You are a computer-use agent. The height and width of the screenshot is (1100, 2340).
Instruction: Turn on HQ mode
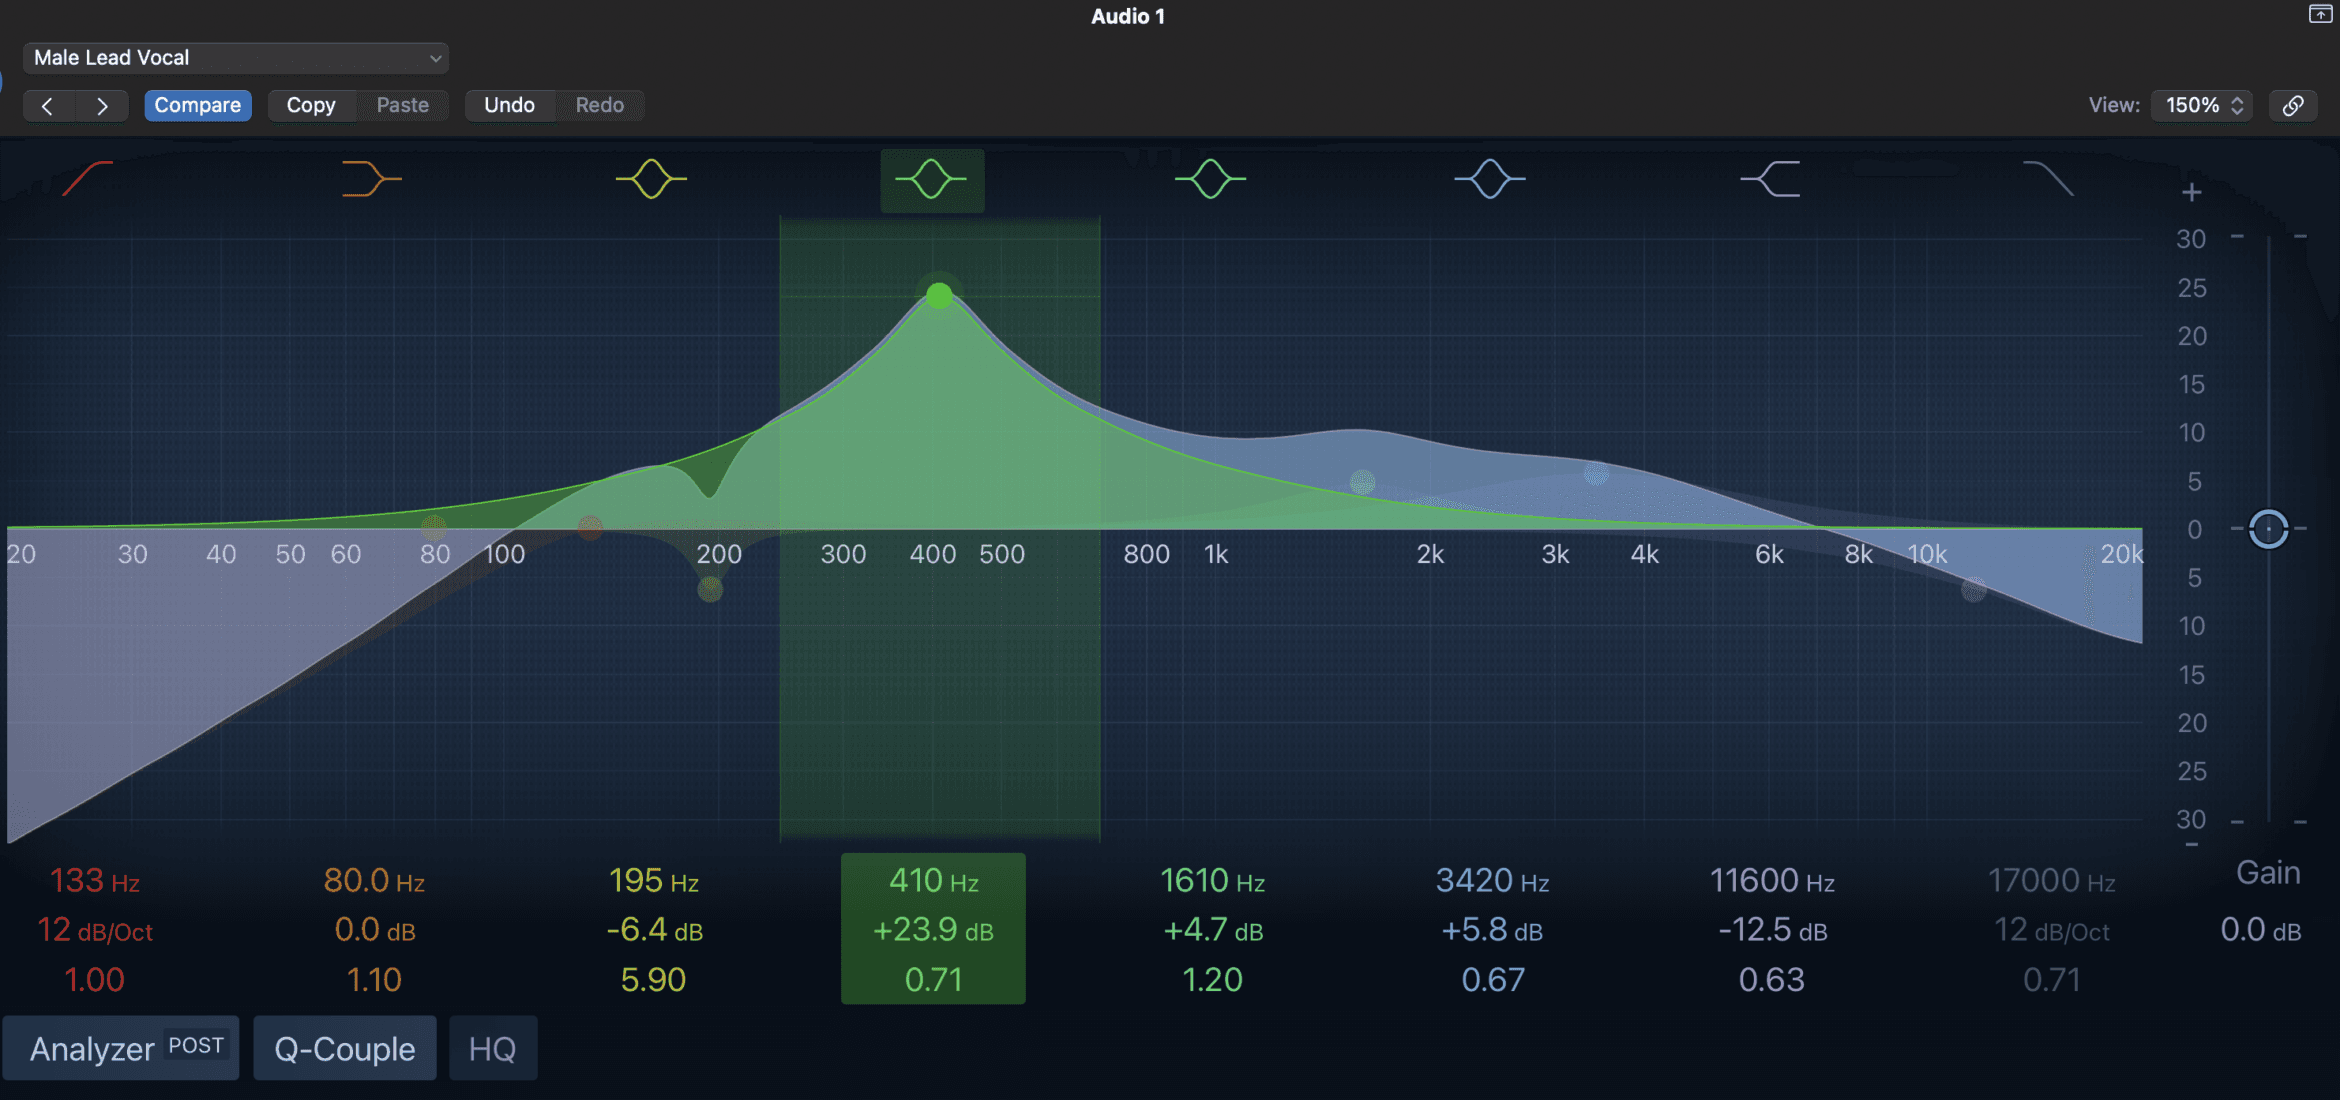(493, 1048)
